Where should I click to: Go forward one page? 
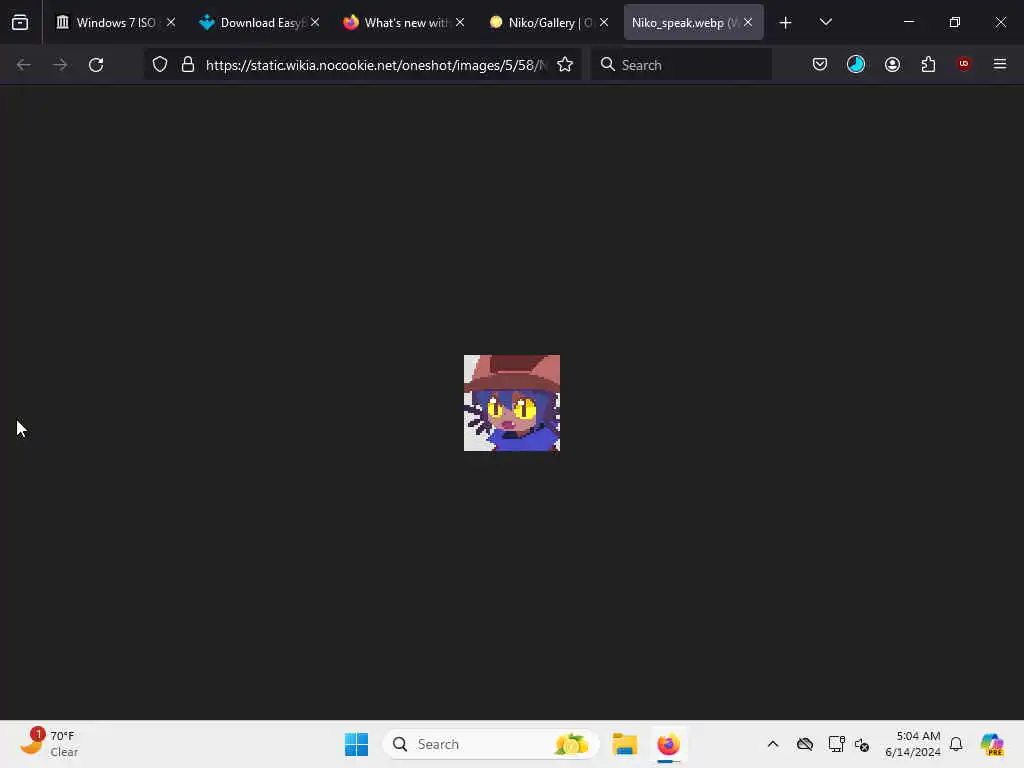tap(59, 65)
